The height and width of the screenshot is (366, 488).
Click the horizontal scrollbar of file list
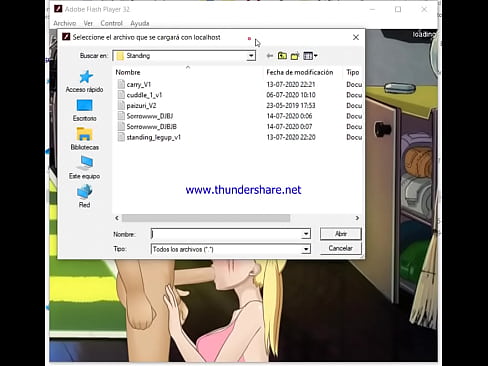[x=206, y=218]
